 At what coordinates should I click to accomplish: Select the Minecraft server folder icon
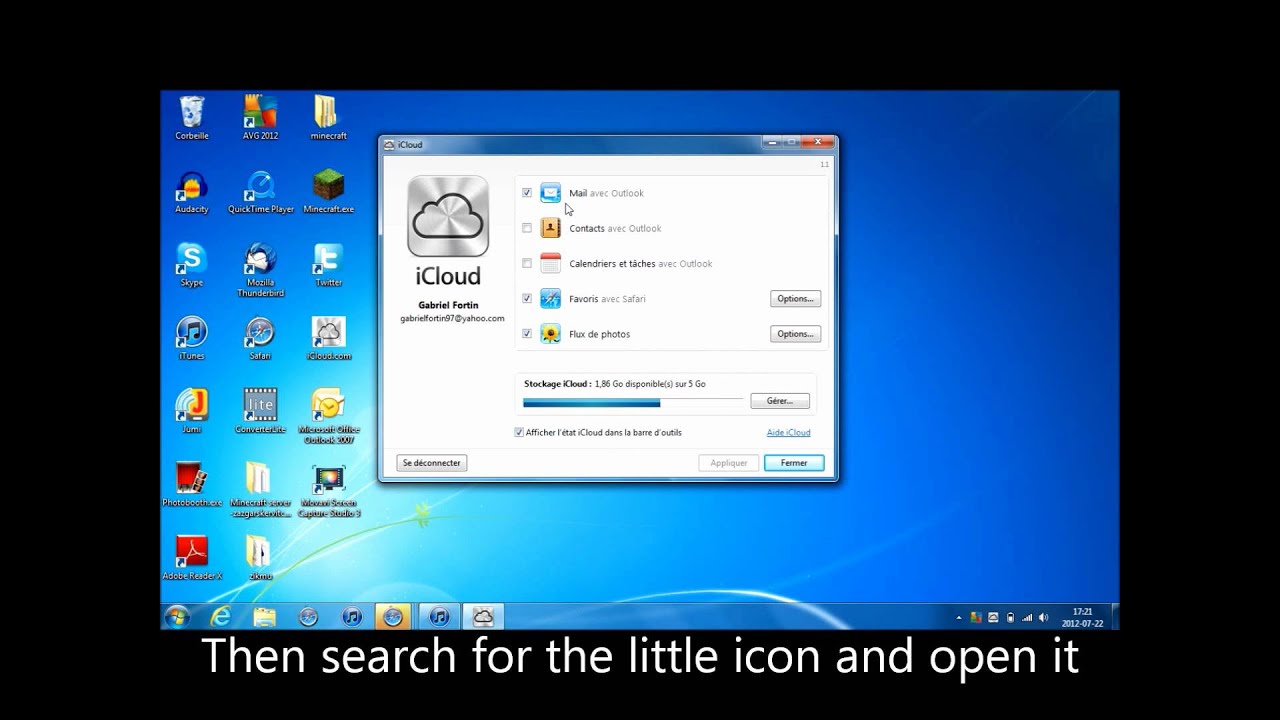tap(260, 490)
